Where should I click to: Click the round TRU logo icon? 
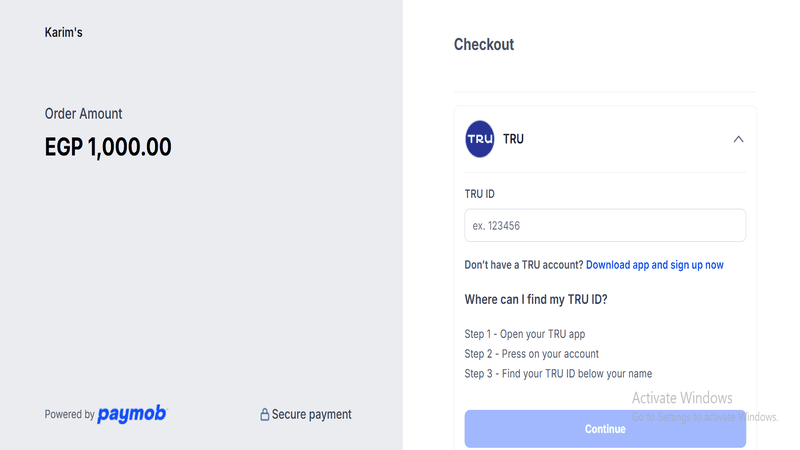[x=480, y=139]
